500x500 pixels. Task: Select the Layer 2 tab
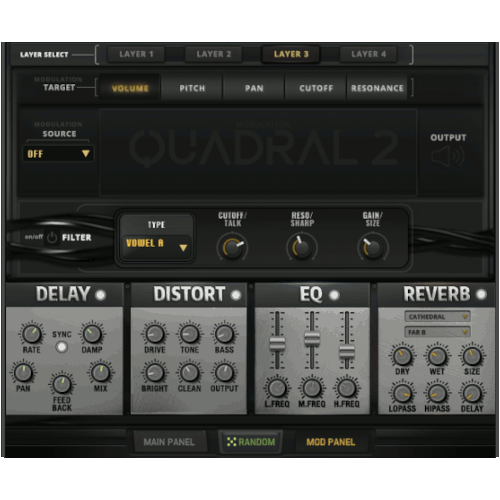point(214,54)
